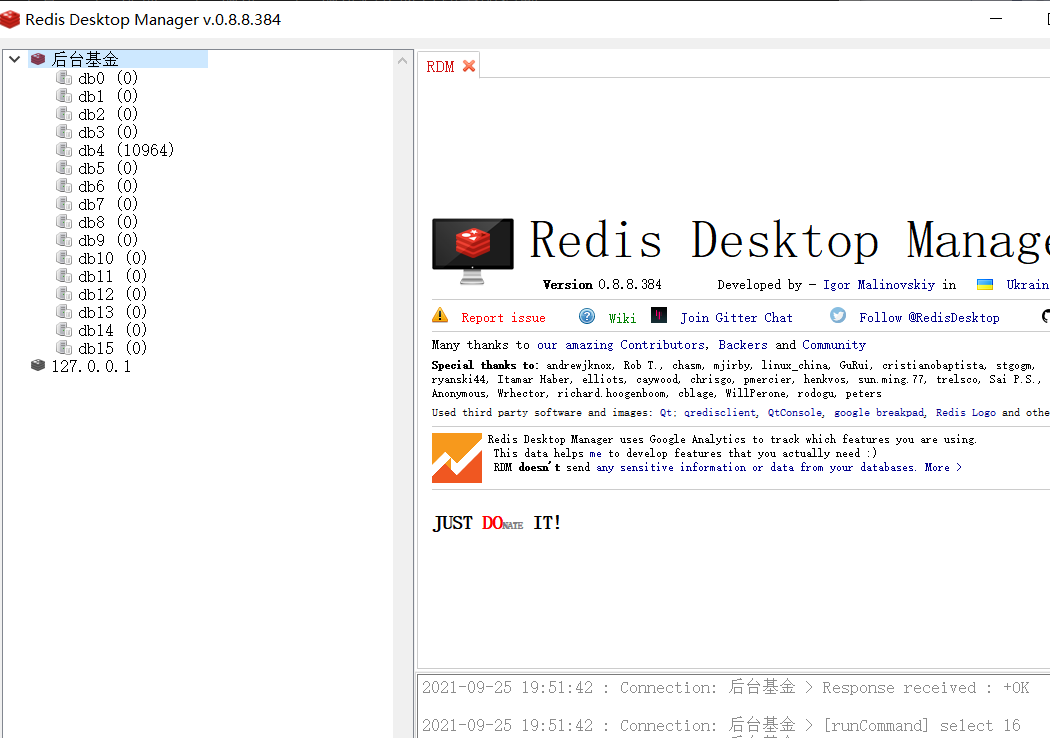Click the help icon beside Wiki
The image size is (1050, 738).
587,316
